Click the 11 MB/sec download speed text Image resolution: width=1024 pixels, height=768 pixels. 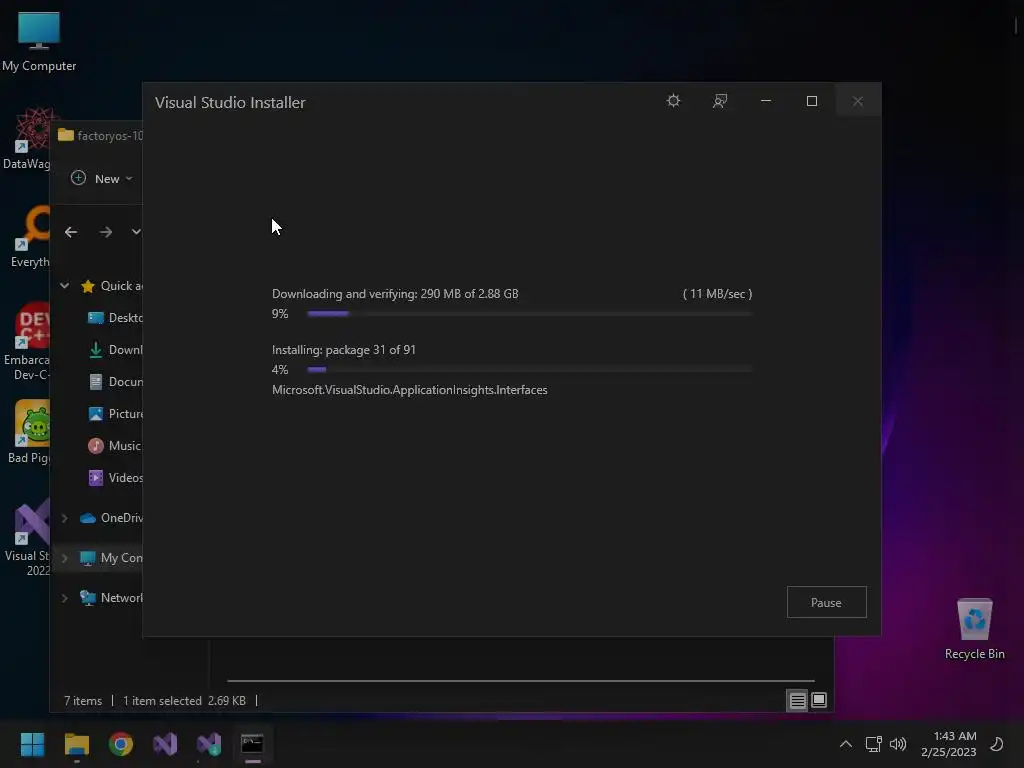pos(717,294)
